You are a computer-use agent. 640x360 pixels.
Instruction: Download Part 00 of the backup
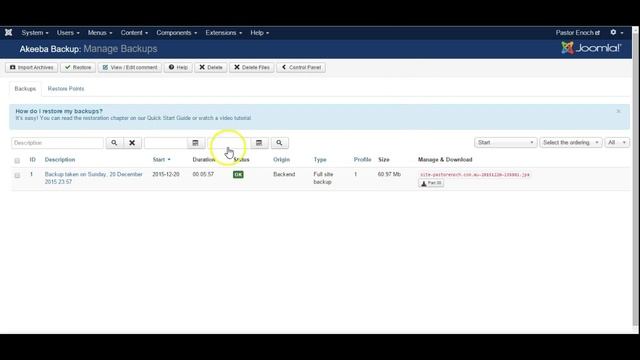point(431,183)
